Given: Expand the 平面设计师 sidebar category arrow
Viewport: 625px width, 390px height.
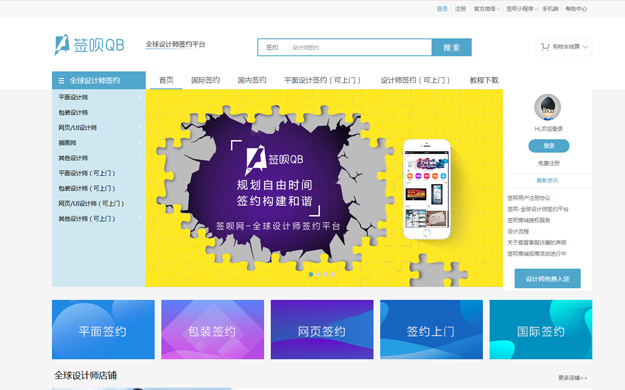Looking at the screenshot, I should 139,97.
